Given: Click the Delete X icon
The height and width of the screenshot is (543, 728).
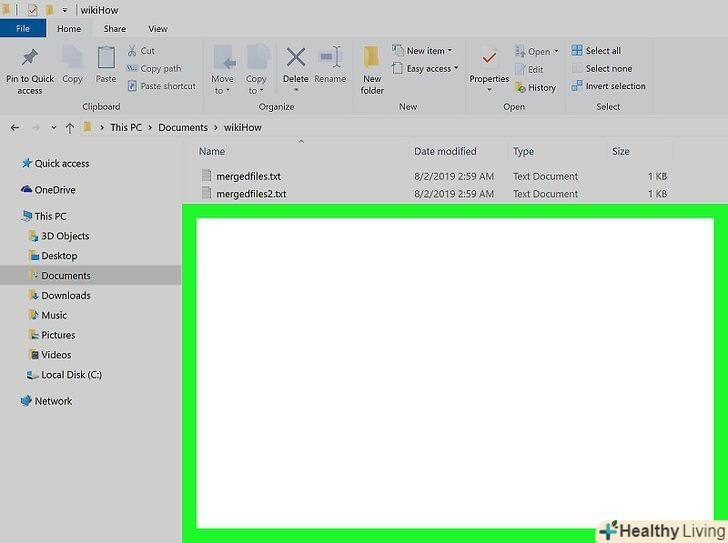Looking at the screenshot, I should [x=296, y=58].
